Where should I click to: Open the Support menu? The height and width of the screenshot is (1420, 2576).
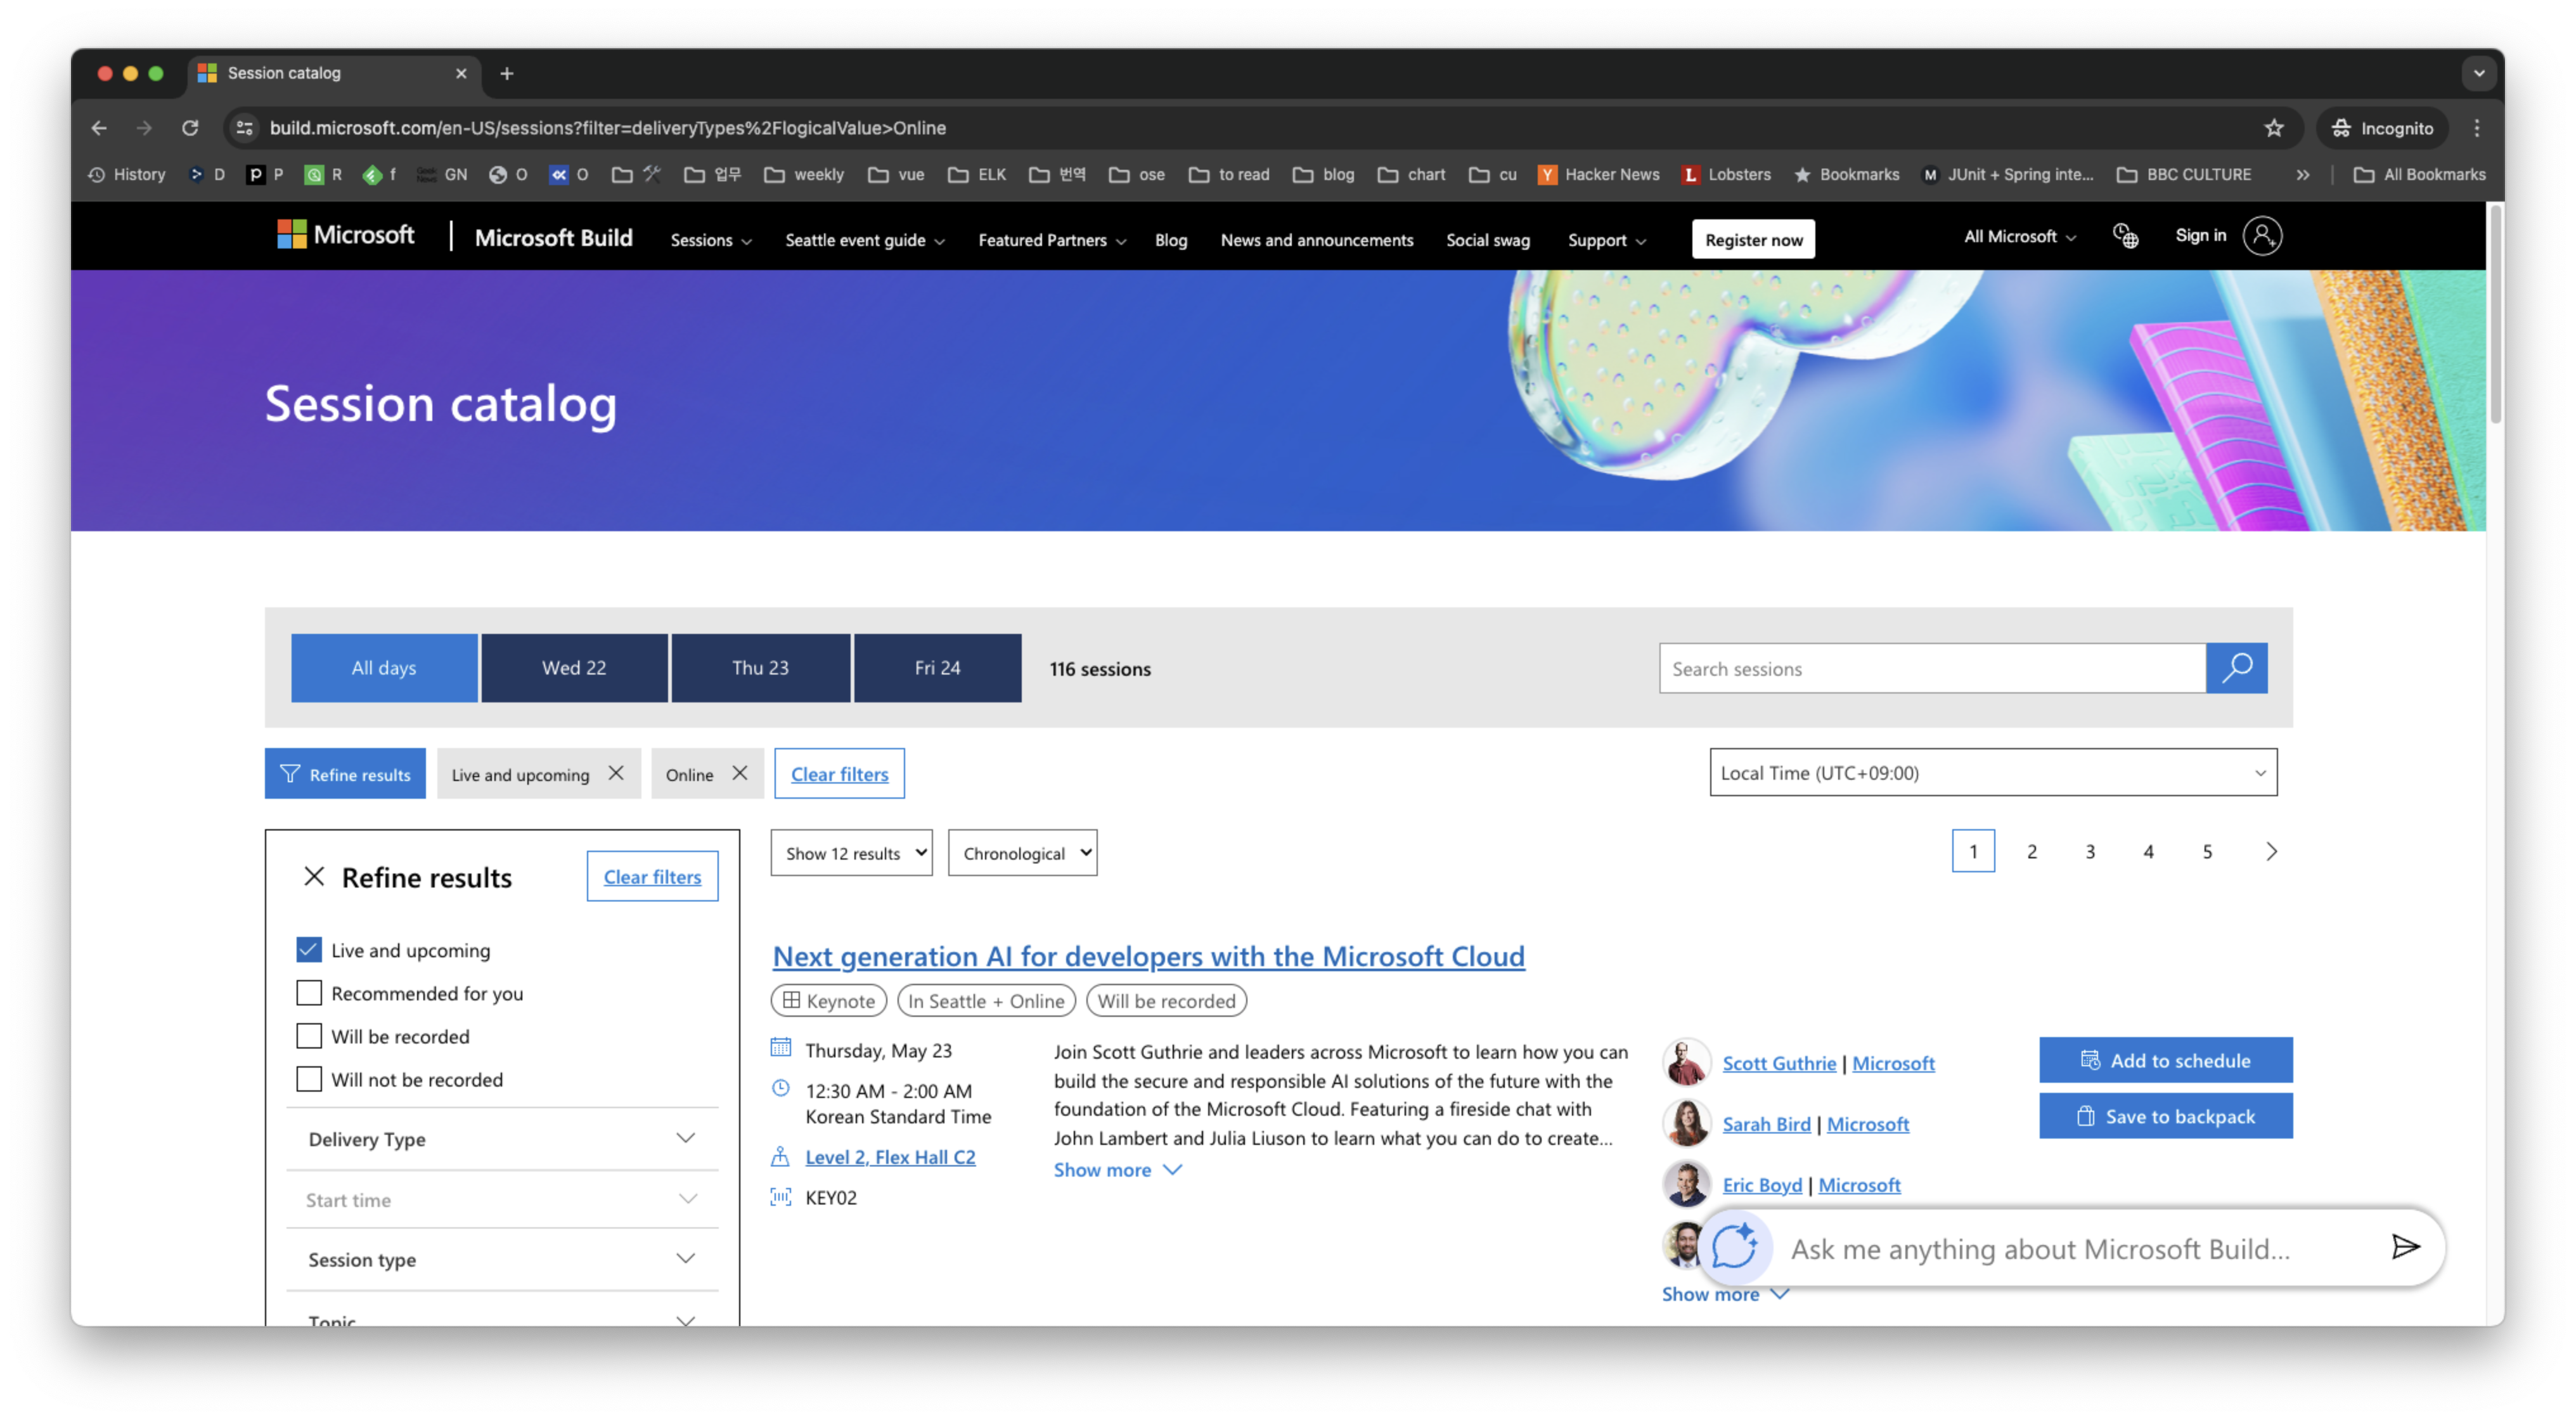[x=1606, y=240]
